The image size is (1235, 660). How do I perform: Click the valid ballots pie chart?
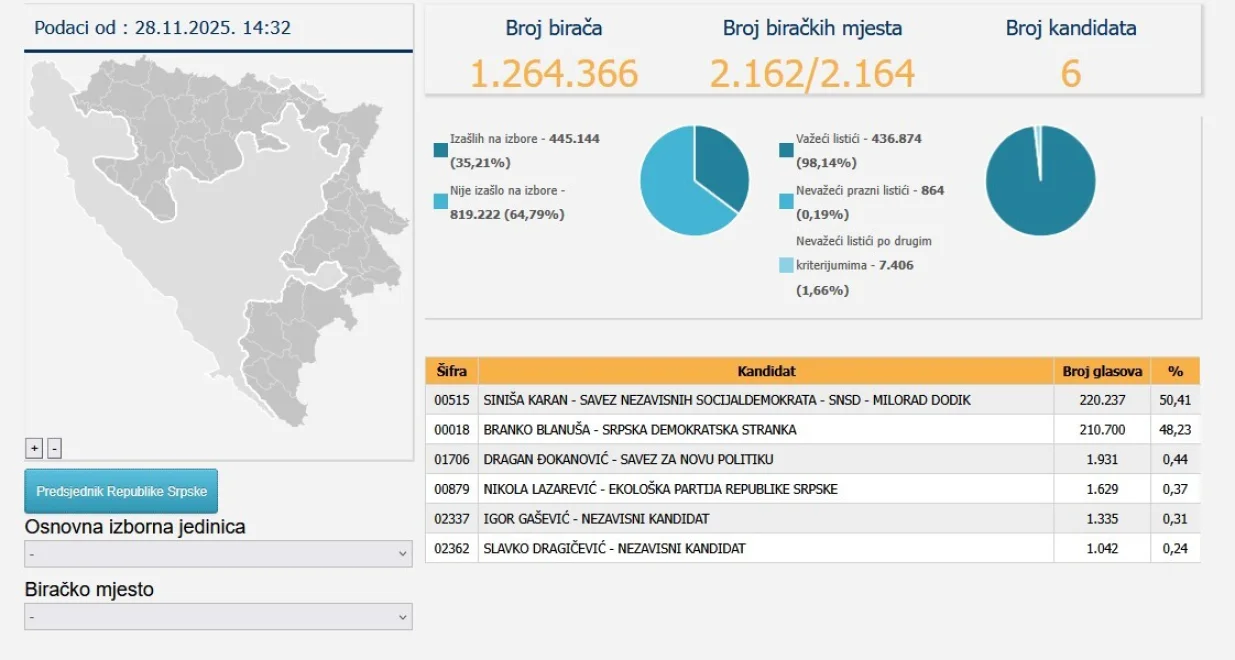pos(1040,181)
